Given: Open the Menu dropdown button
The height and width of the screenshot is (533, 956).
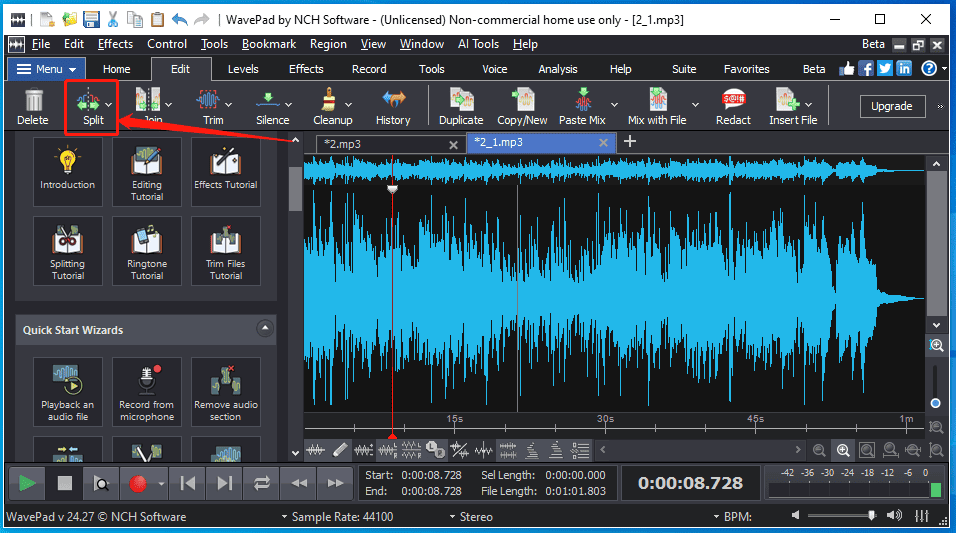Looking at the screenshot, I should click(x=46, y=69).
